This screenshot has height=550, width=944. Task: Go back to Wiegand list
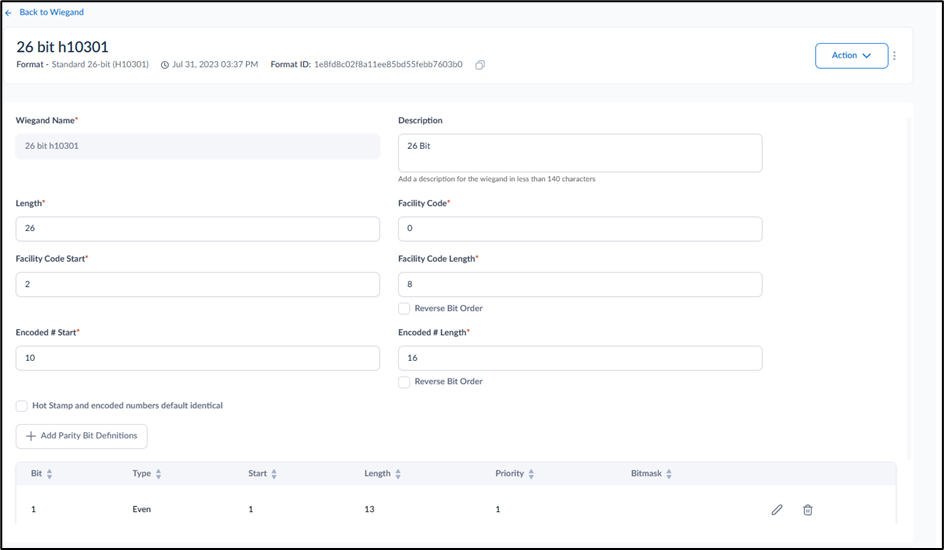51,12
